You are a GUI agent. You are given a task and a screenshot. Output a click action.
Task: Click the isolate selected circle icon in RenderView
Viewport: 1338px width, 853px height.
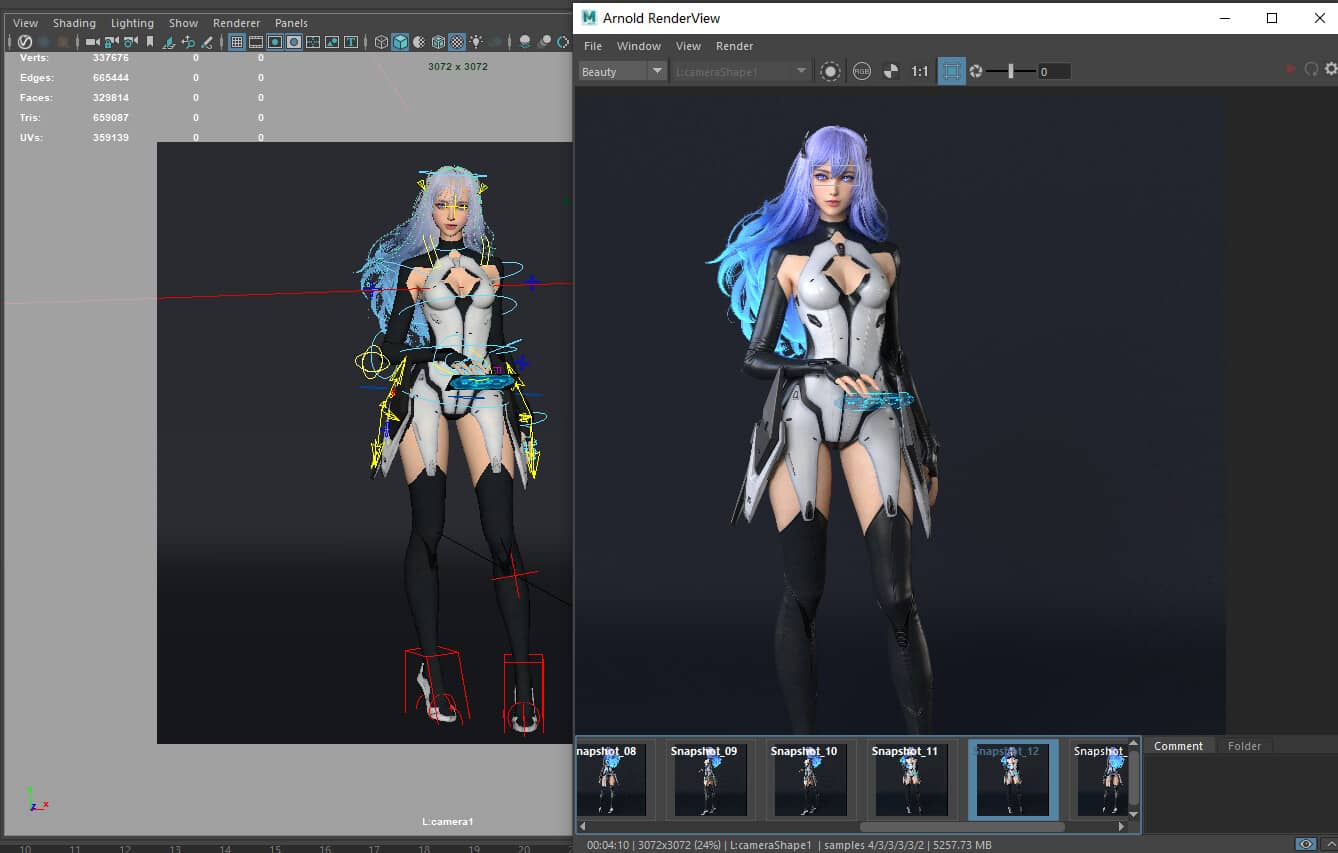point(830,71)
